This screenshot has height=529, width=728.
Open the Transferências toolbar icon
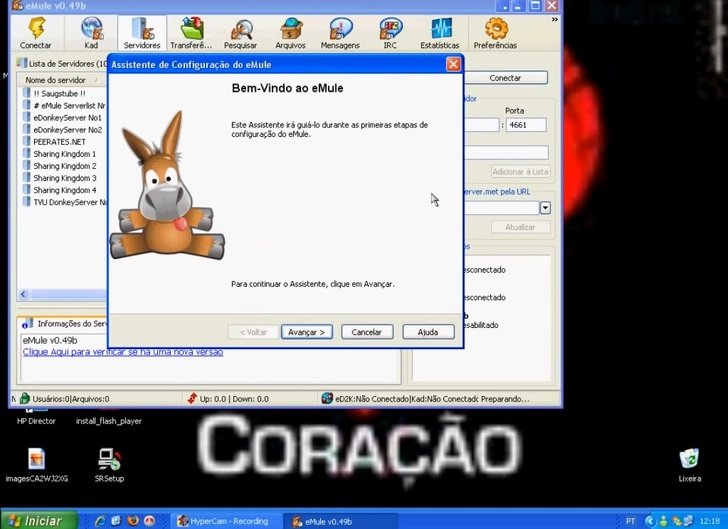click(x=191, y=33)
